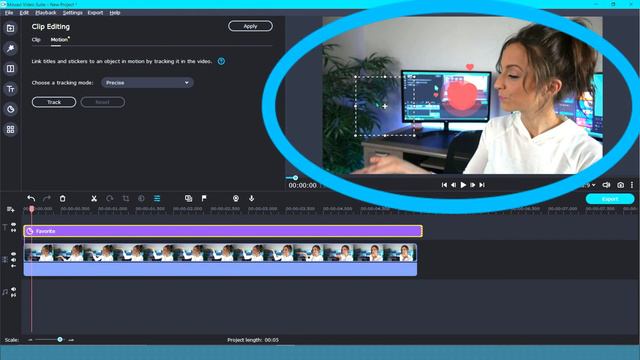Select the video clip thumbnails on timeline
Screen dimensions: 640x360
[220, 253]
